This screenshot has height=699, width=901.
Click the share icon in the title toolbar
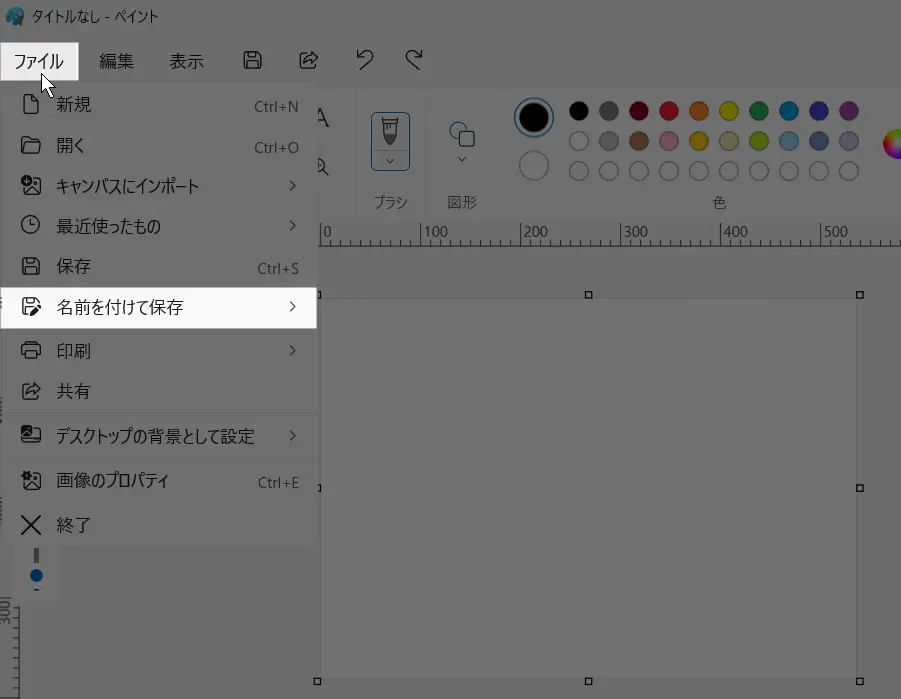coord(309,60)
